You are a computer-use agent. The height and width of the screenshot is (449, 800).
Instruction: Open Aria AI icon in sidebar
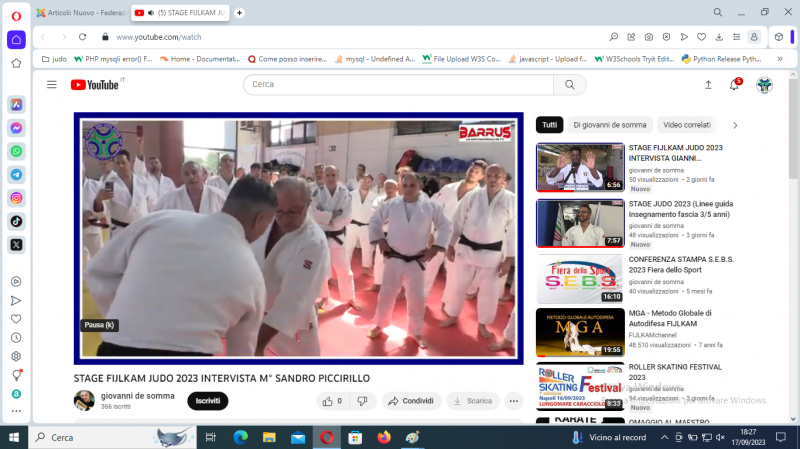[16, 105]
